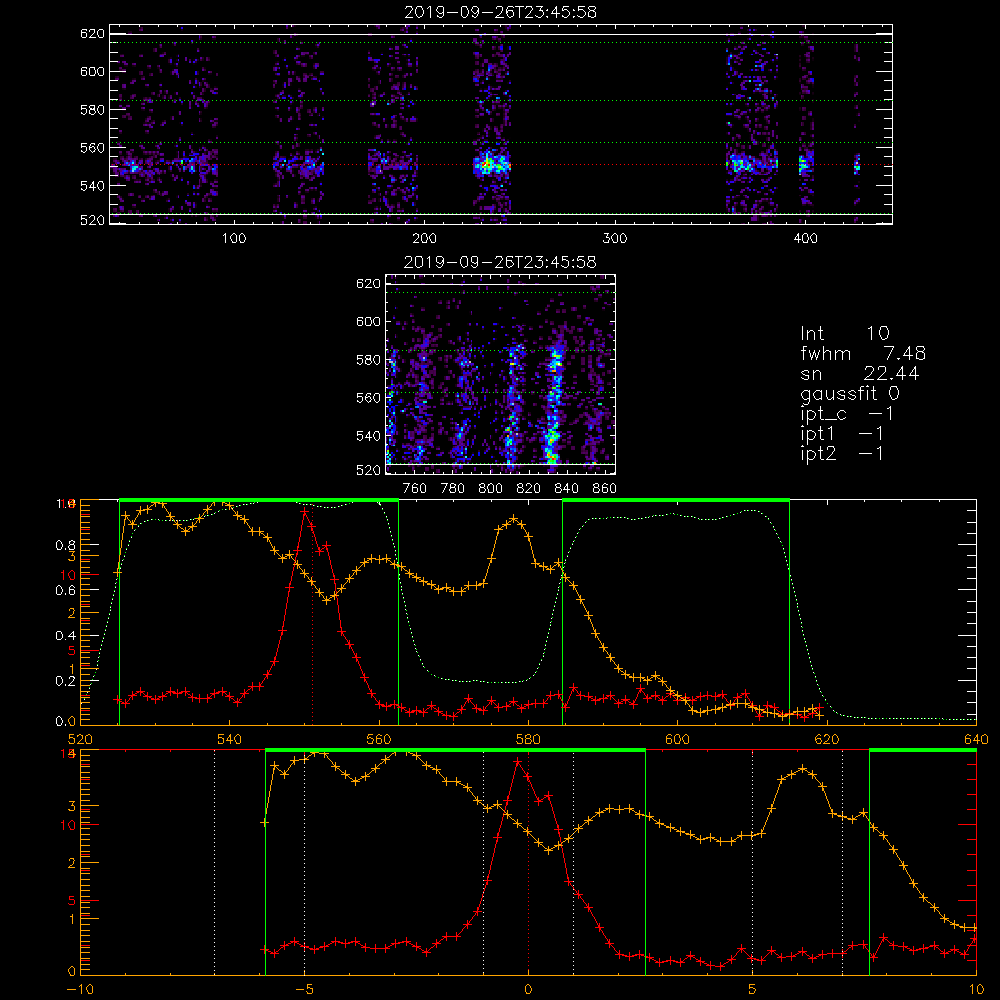This screenshot has width=1000, height=1000.
Task: Click the '840' x-axis tick label
Action: pos(566,489)
